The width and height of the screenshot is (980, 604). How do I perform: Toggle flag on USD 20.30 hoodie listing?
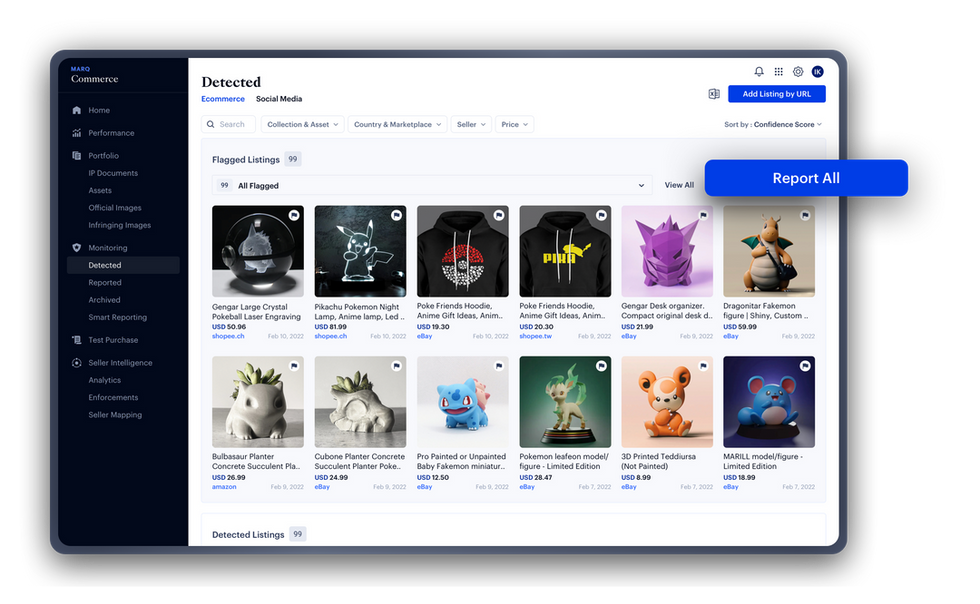[601, 215]
